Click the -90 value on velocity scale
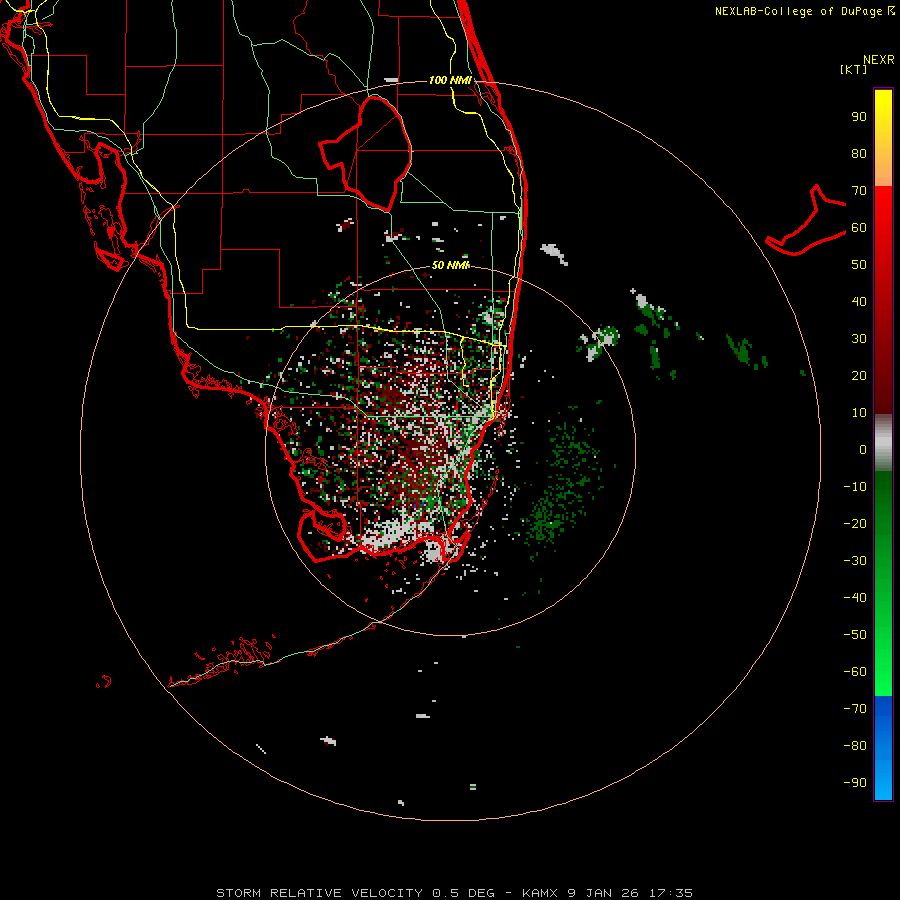The width and height of the screenshot is (900, 900). pyautogui.click(x=855, y=782)
